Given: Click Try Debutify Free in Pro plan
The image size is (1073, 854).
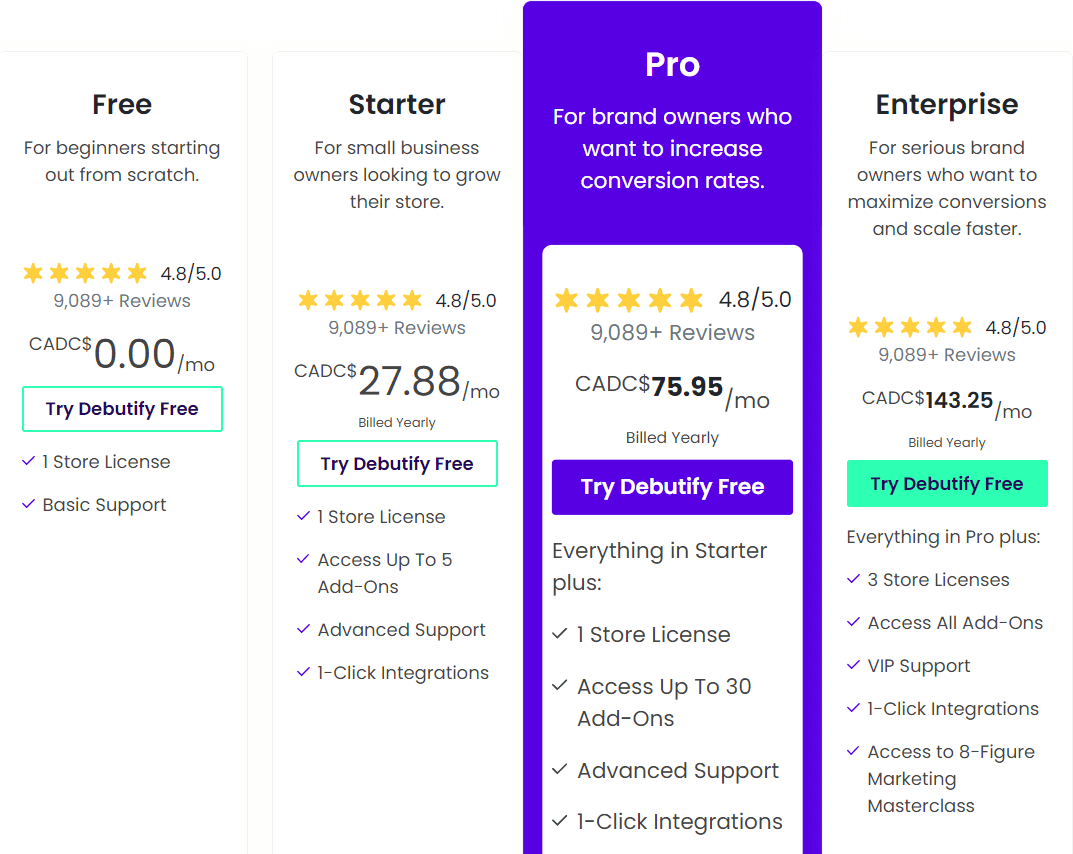Looking at the screenshot, I should (x=672, y=487).
